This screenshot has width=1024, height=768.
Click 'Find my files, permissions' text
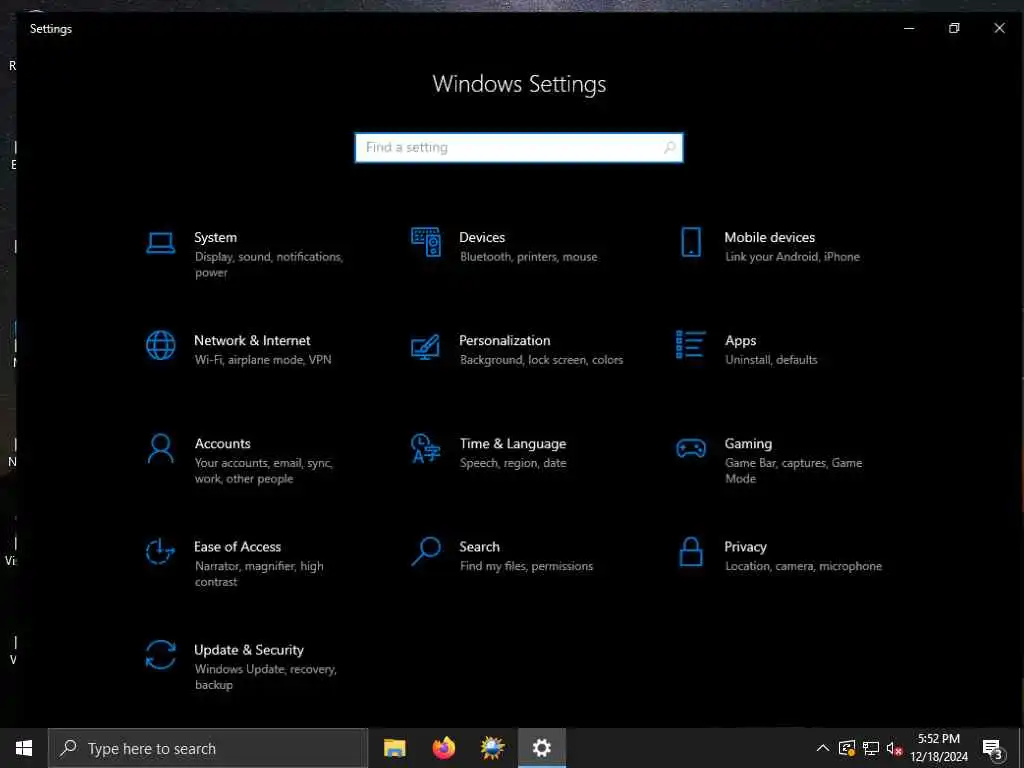[526, 566]
